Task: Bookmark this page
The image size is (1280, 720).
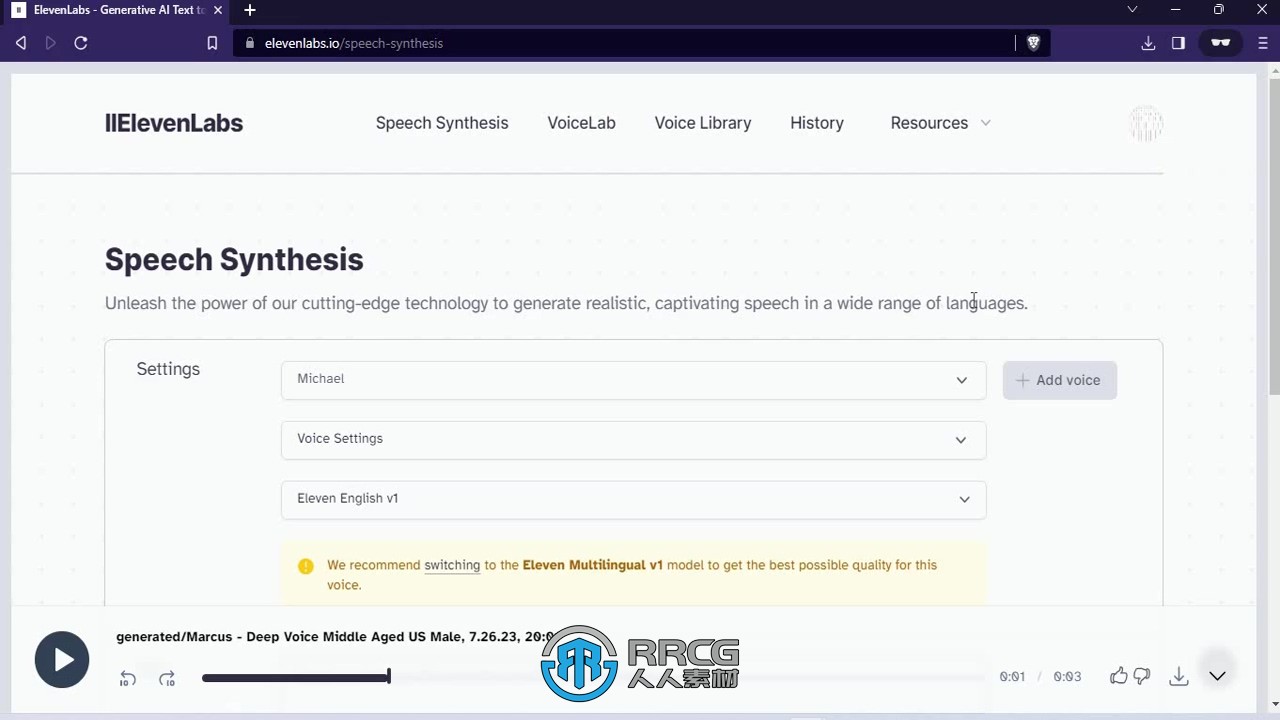Action: 212,43
